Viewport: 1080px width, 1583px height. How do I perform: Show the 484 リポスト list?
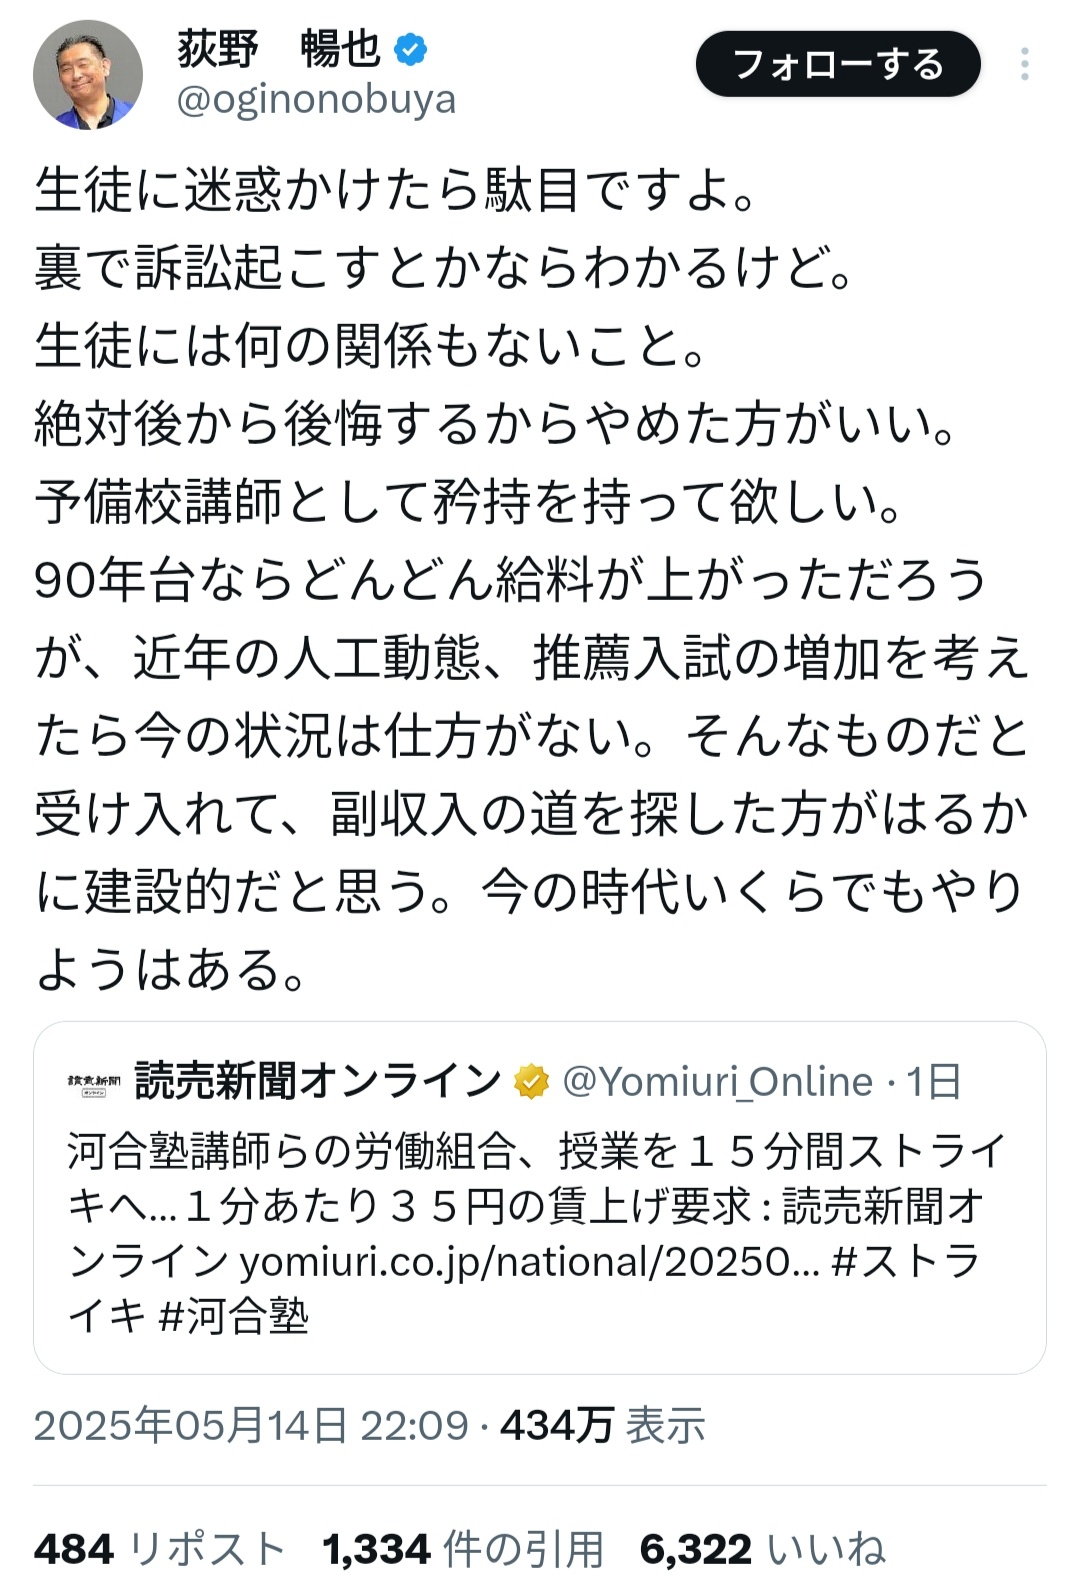coord(160,1549)
